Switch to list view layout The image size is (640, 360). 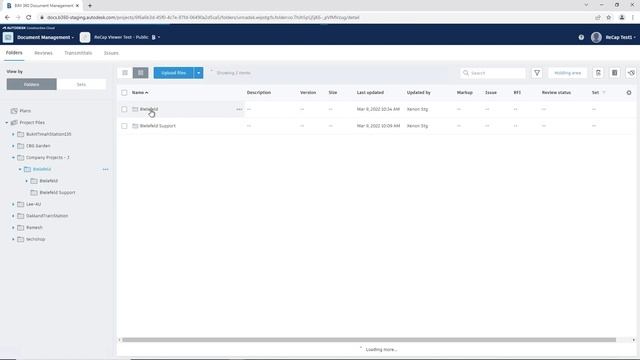pyautogui.click(x=125, y=73)
